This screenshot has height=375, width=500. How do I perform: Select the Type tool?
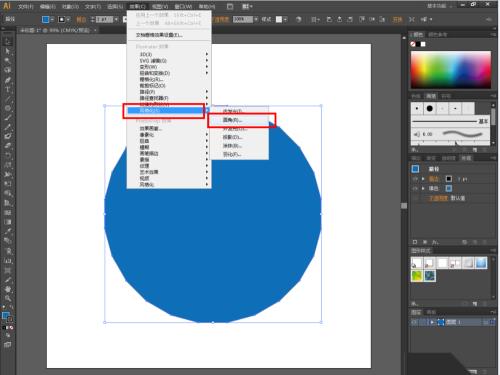pyautogui.click(x=8, y=90)
